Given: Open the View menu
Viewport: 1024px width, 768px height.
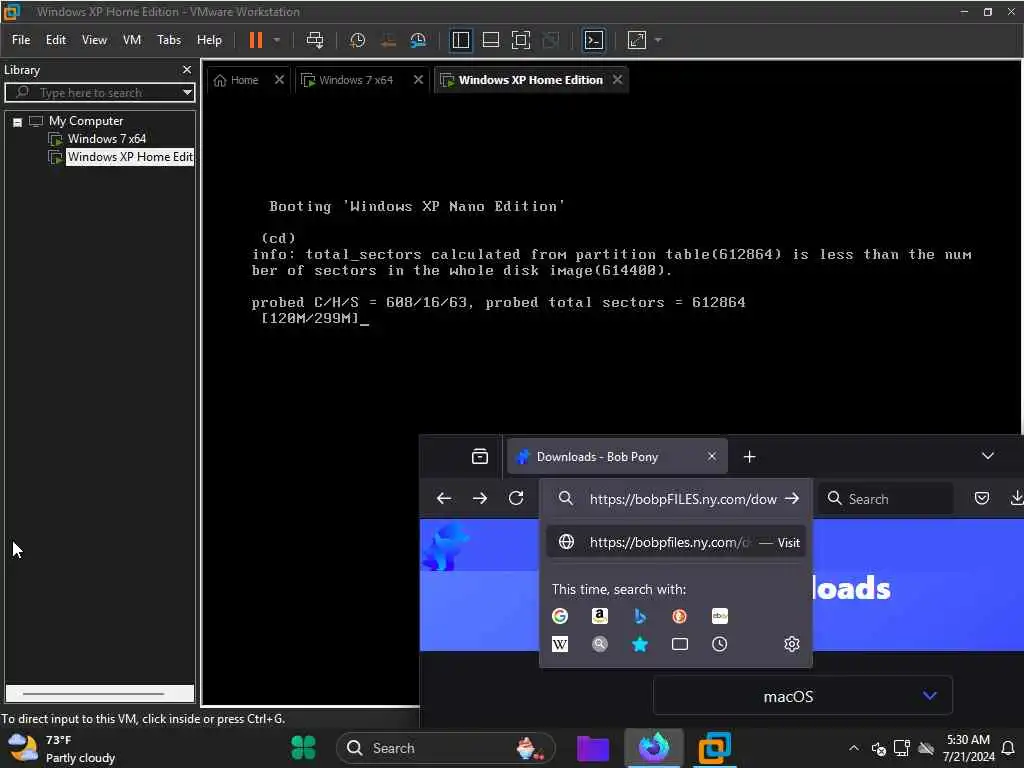Looking at the screenshot, I should (94, 40).
